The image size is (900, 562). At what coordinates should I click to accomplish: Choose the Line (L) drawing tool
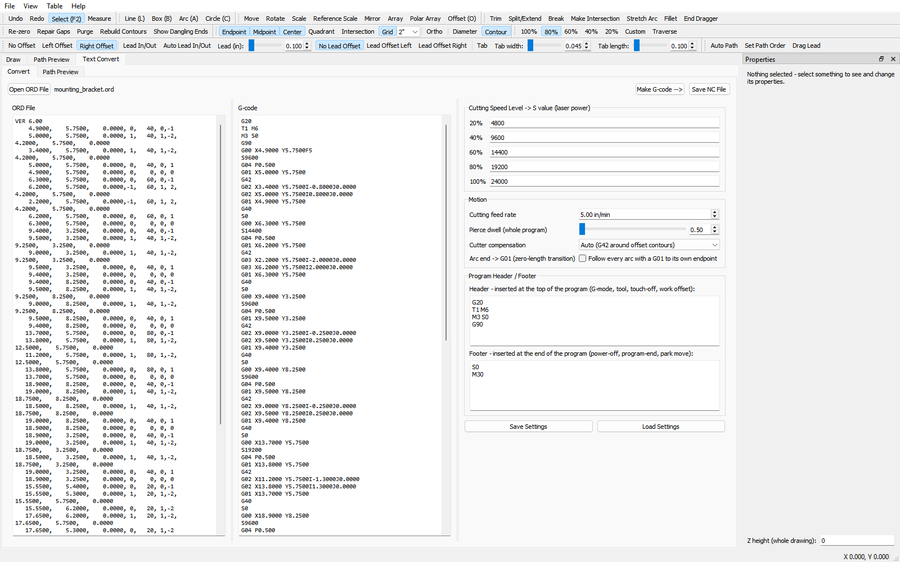pos(135,18)
